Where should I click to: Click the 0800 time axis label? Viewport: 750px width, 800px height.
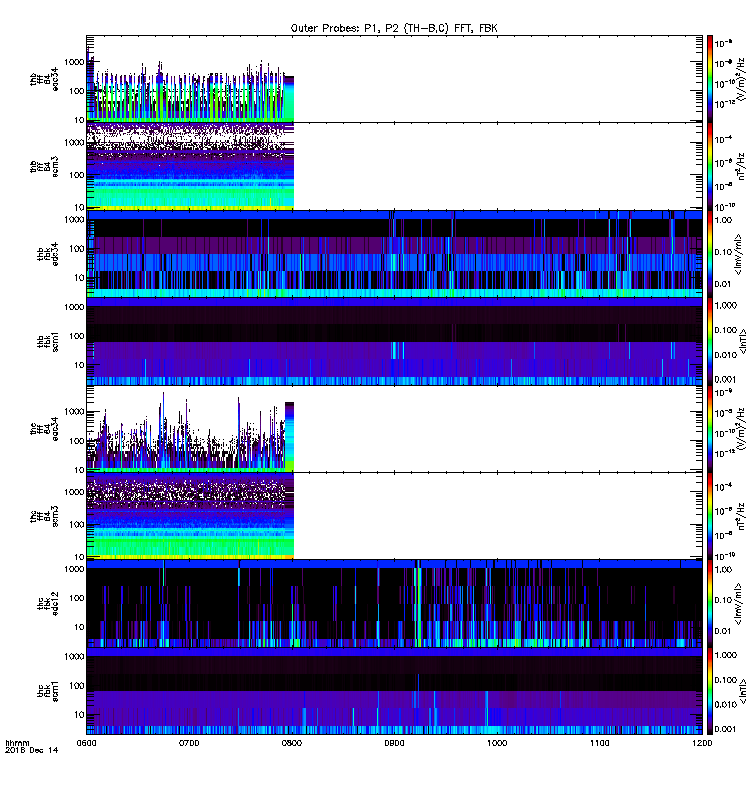pos(292,743)
